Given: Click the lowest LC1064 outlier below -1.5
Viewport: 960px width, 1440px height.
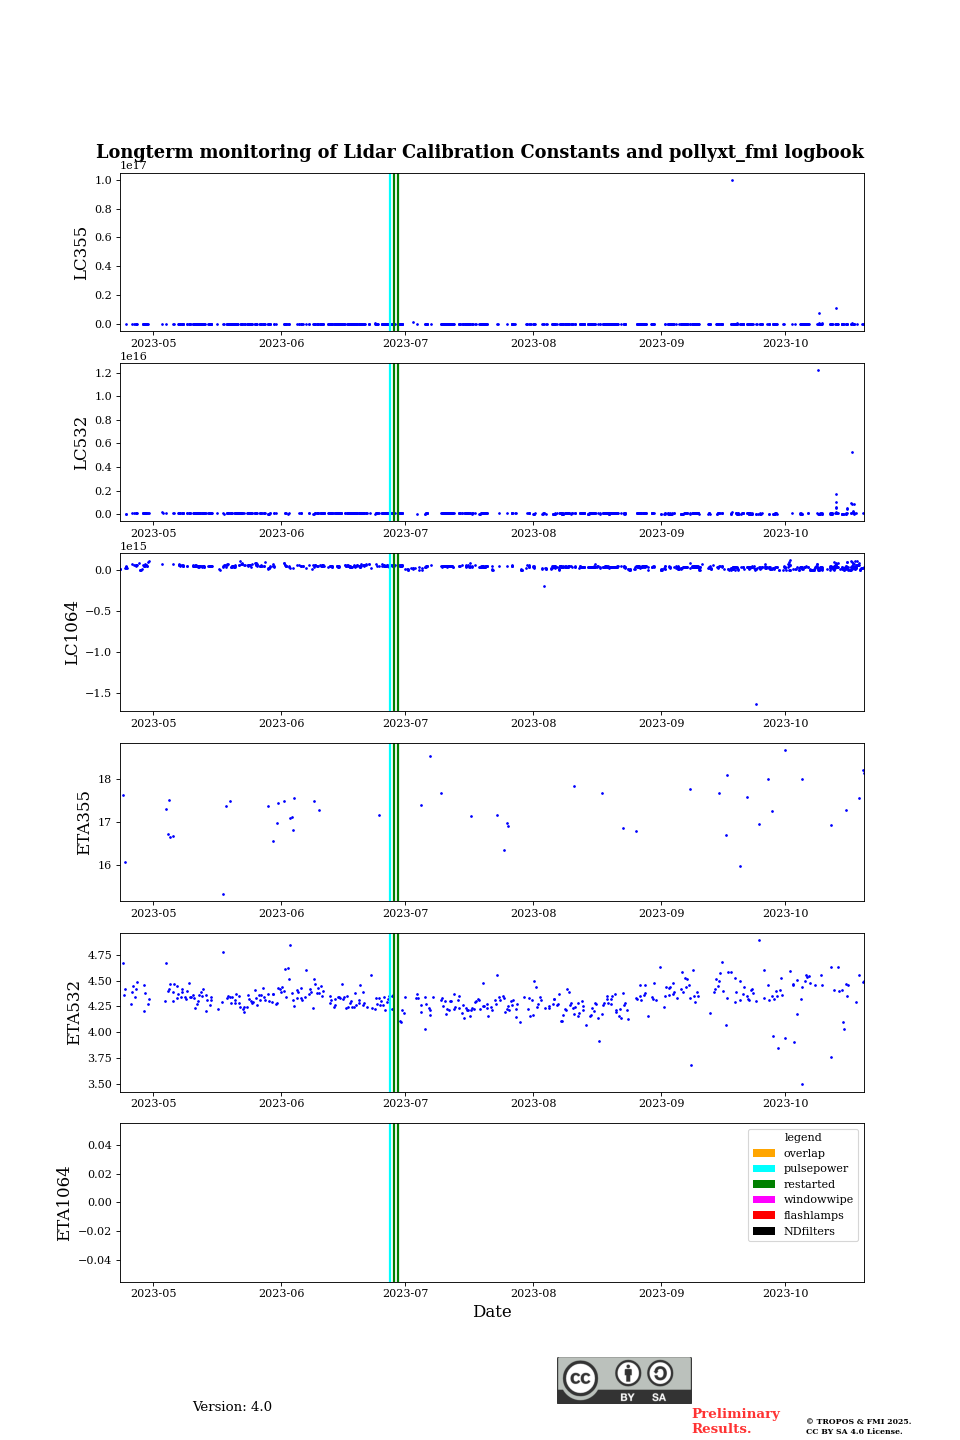Looking at the screenshot, I should pos(756,704).
